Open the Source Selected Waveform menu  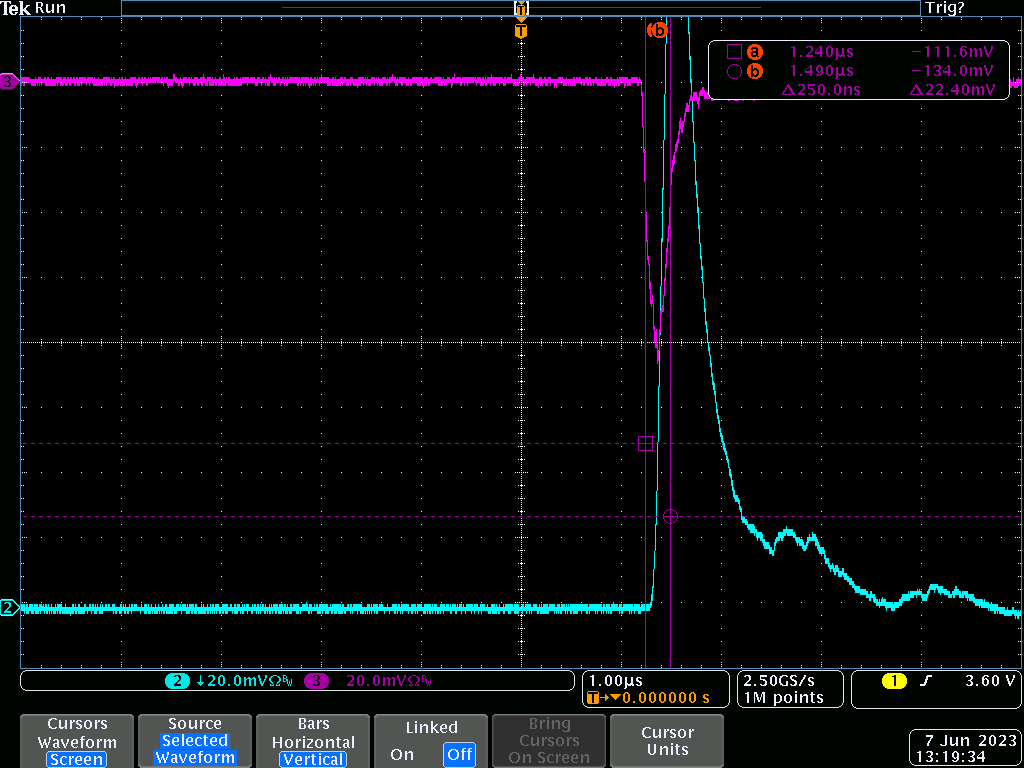(195, 740)
